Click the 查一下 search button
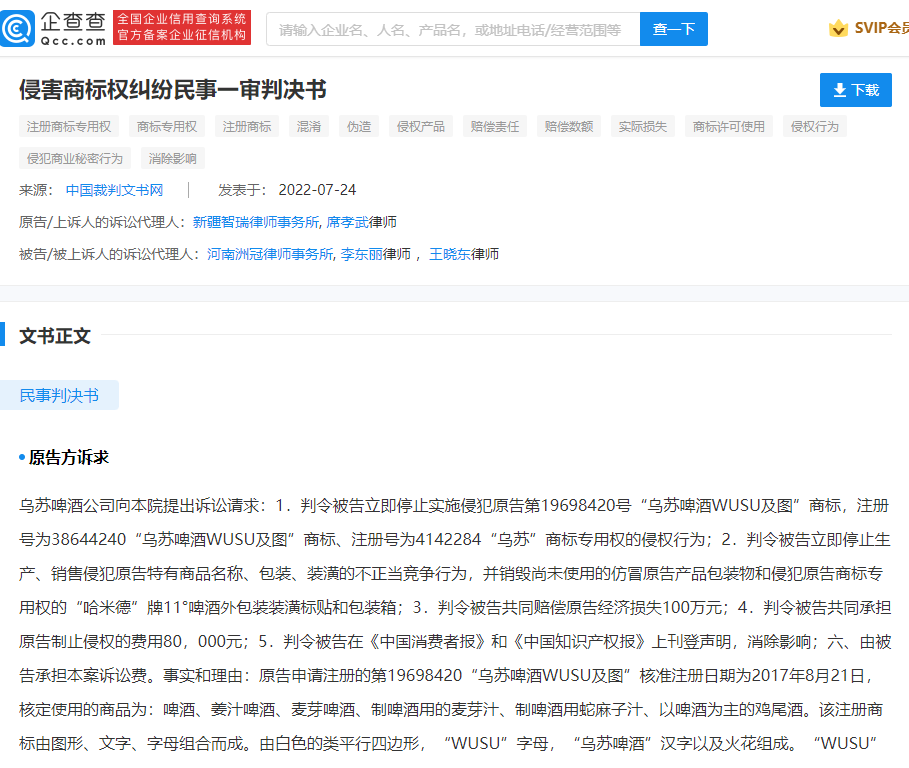Screen dimensions: 909x768 pyautogui.click(x=674, y=29)
